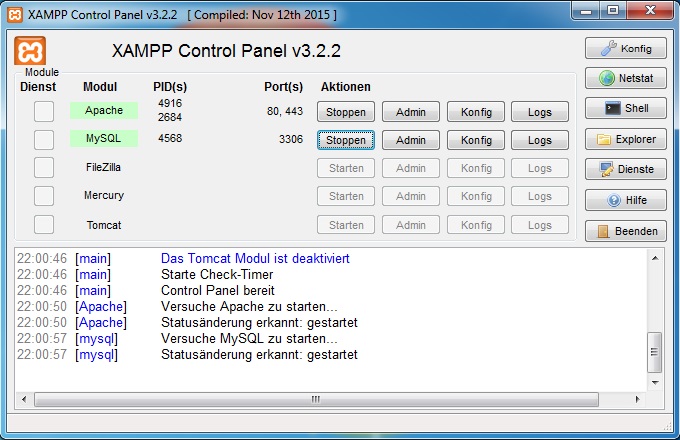Click log line 'Versuche MySQL zu starten...'

pos(249,339)
